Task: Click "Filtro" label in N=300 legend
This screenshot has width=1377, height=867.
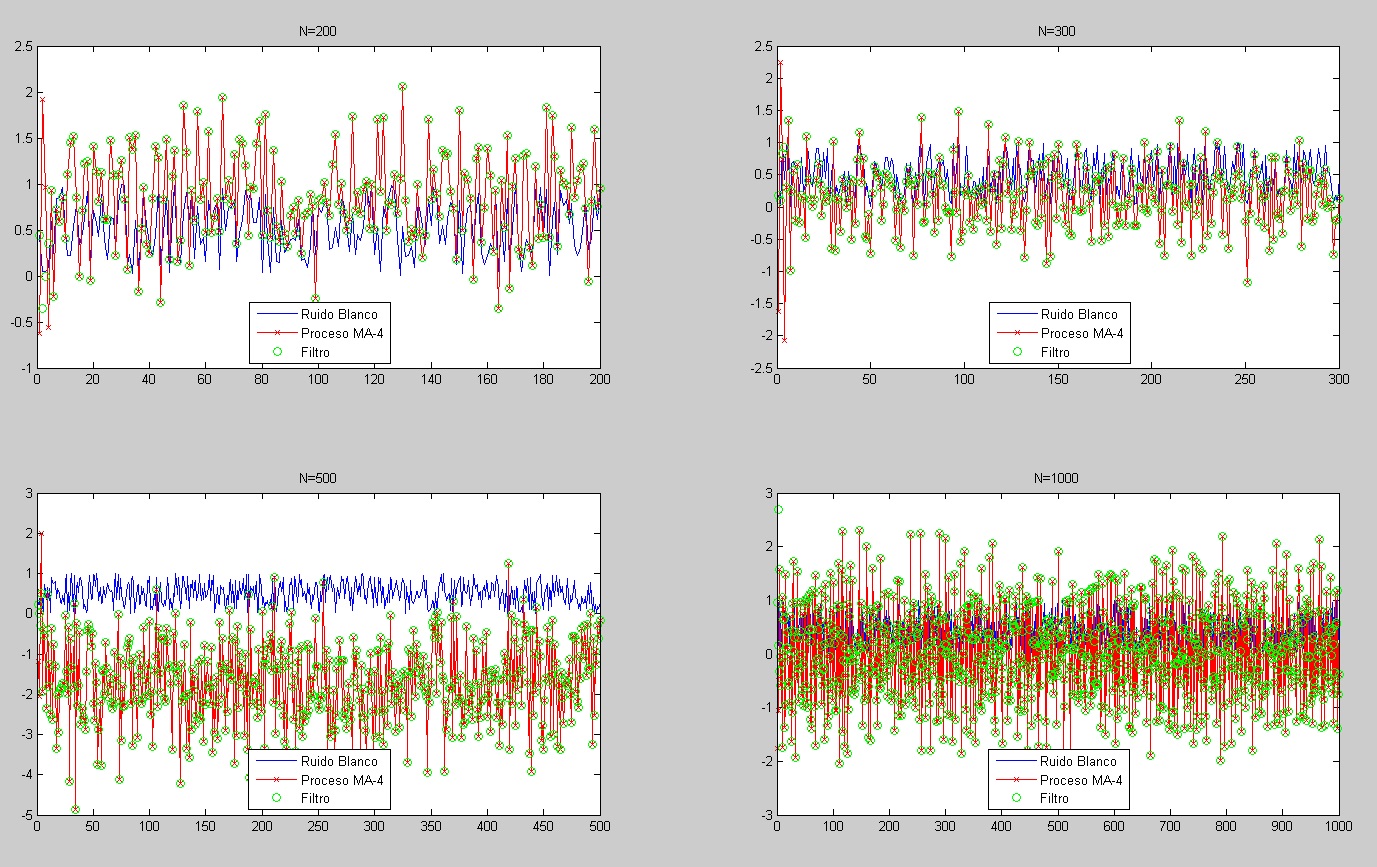Action: click(x=1054, y=352)
